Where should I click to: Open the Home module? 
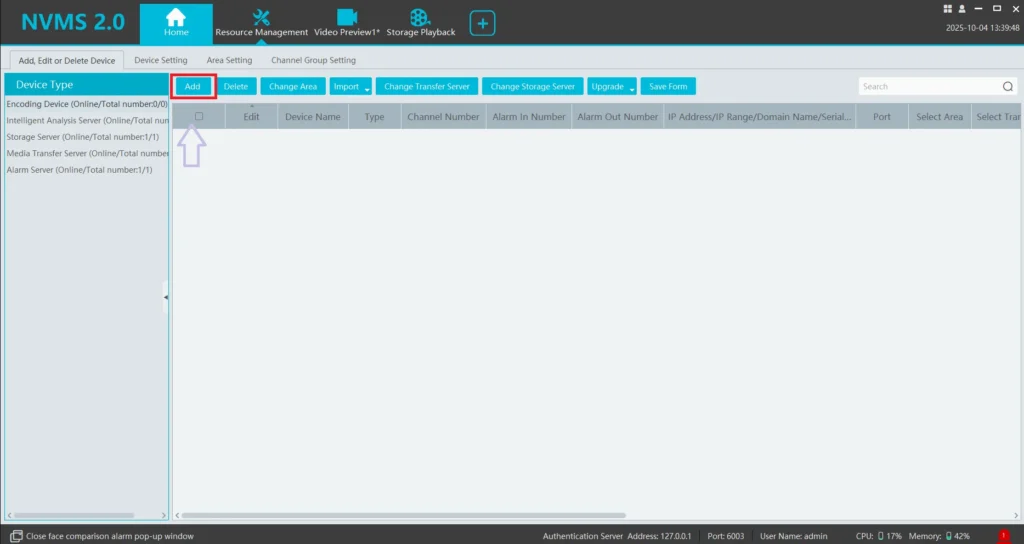(176, 22)
